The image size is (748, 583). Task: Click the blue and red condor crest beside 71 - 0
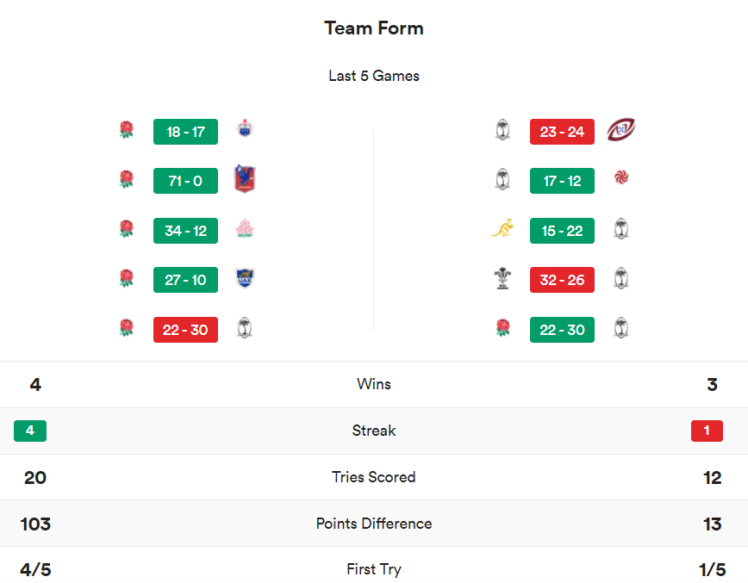[245, 180]
